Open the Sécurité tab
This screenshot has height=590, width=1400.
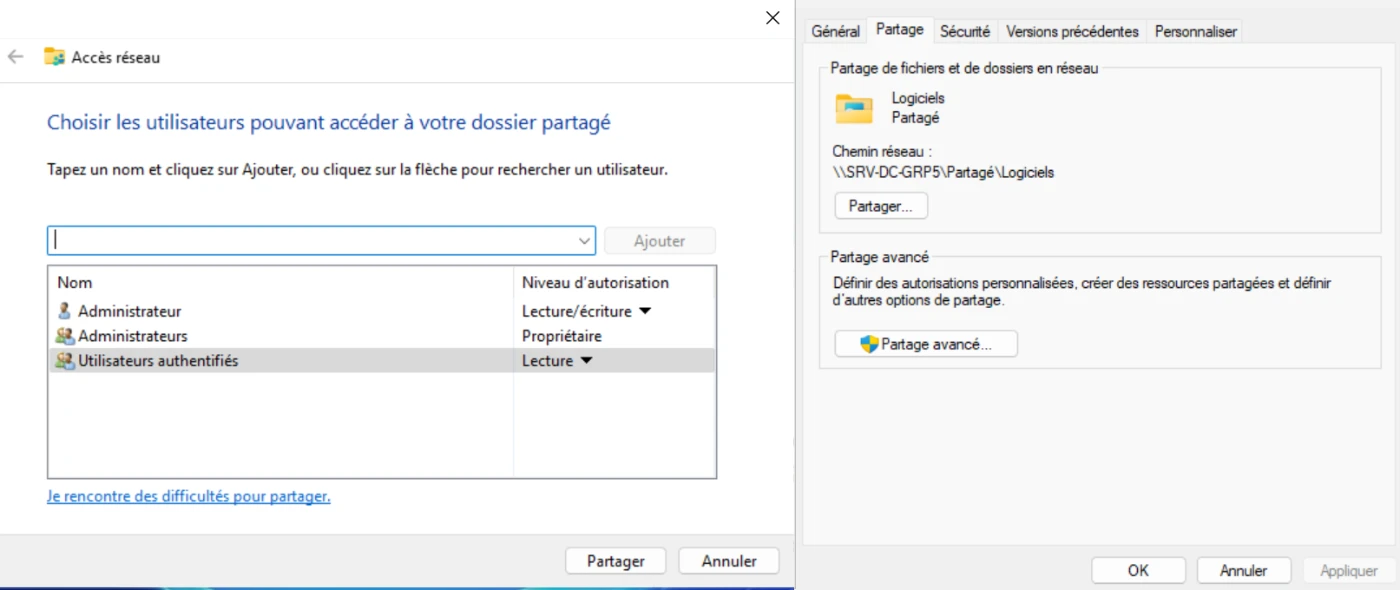tap(965, 31)
